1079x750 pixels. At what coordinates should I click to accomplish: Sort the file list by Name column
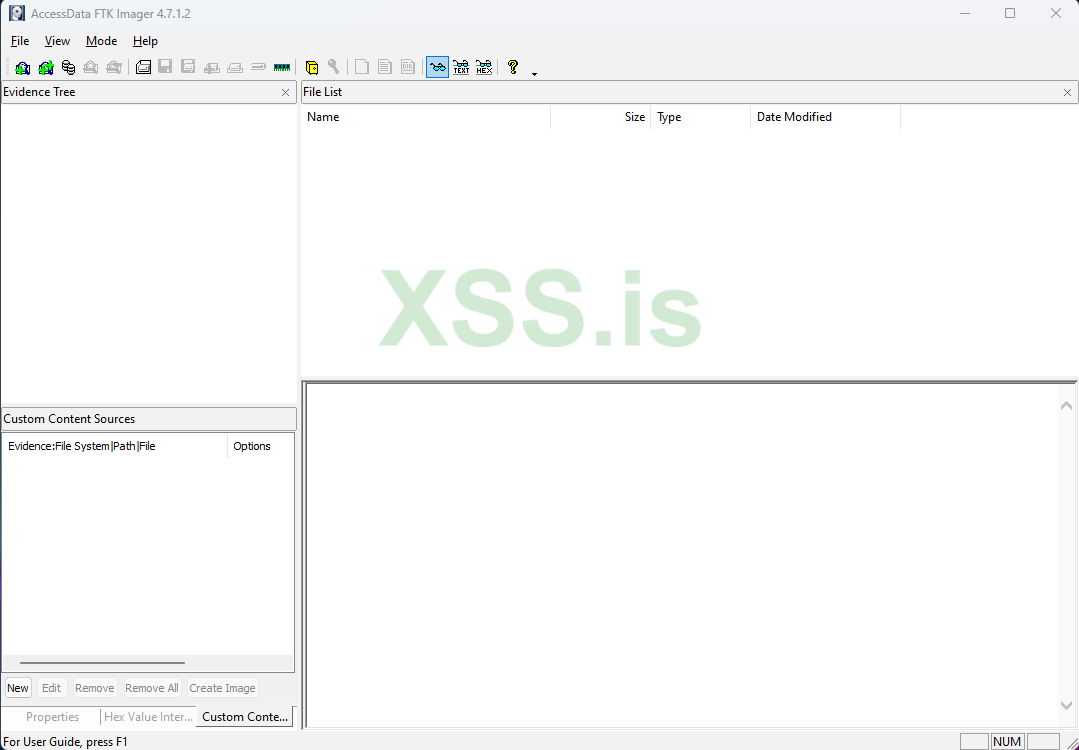tap(426, 117)
